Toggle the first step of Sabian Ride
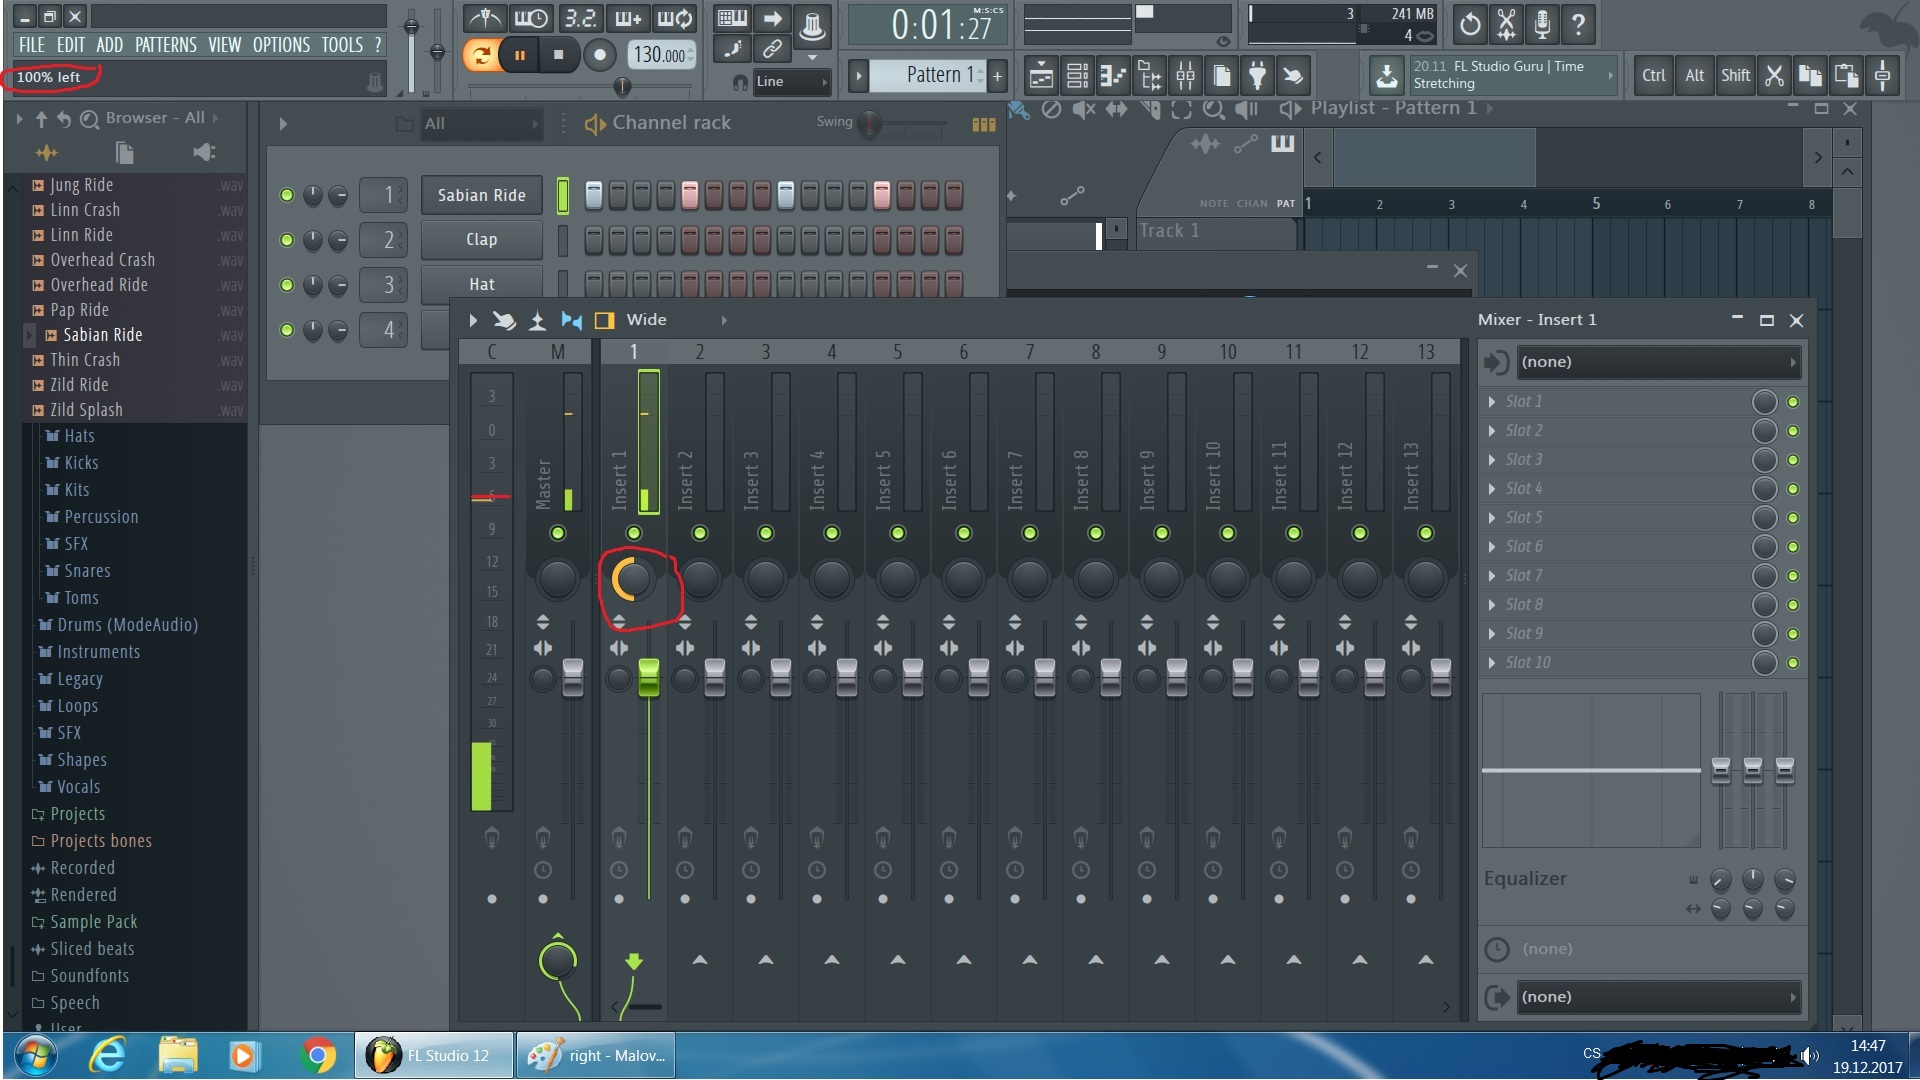 pos(593,195)
